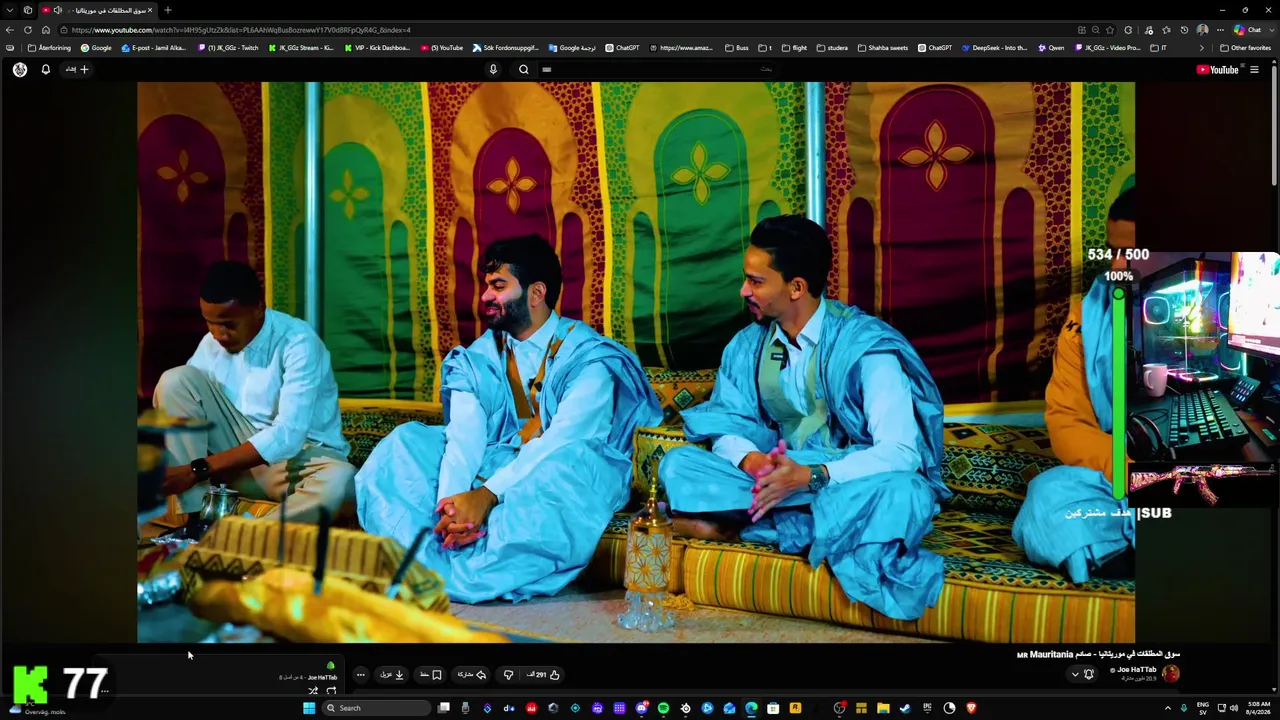1280x720 pixels.
Task: Toggle playlist shuffle
Action: point(313,691)
